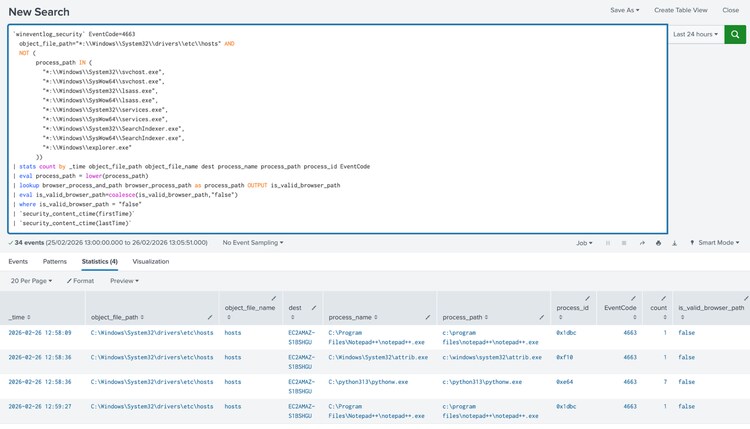Click process_path c:\windows\system32\attrib.exe cell
The image size is (750, 429).
492,357
